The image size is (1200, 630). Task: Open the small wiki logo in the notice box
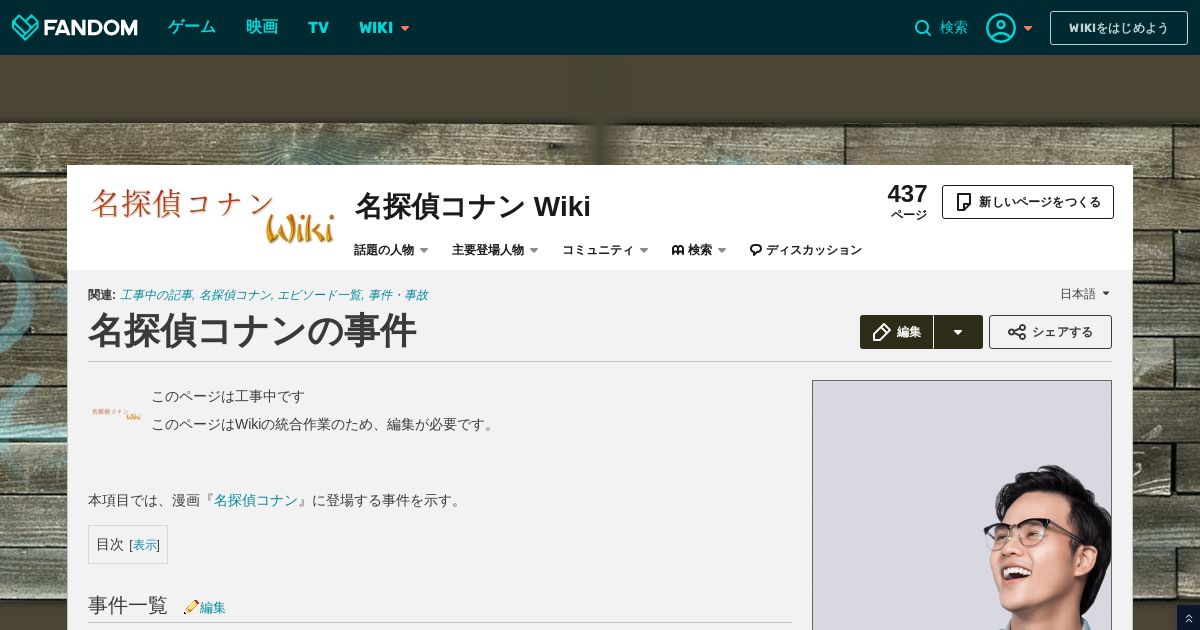point(116,412)
